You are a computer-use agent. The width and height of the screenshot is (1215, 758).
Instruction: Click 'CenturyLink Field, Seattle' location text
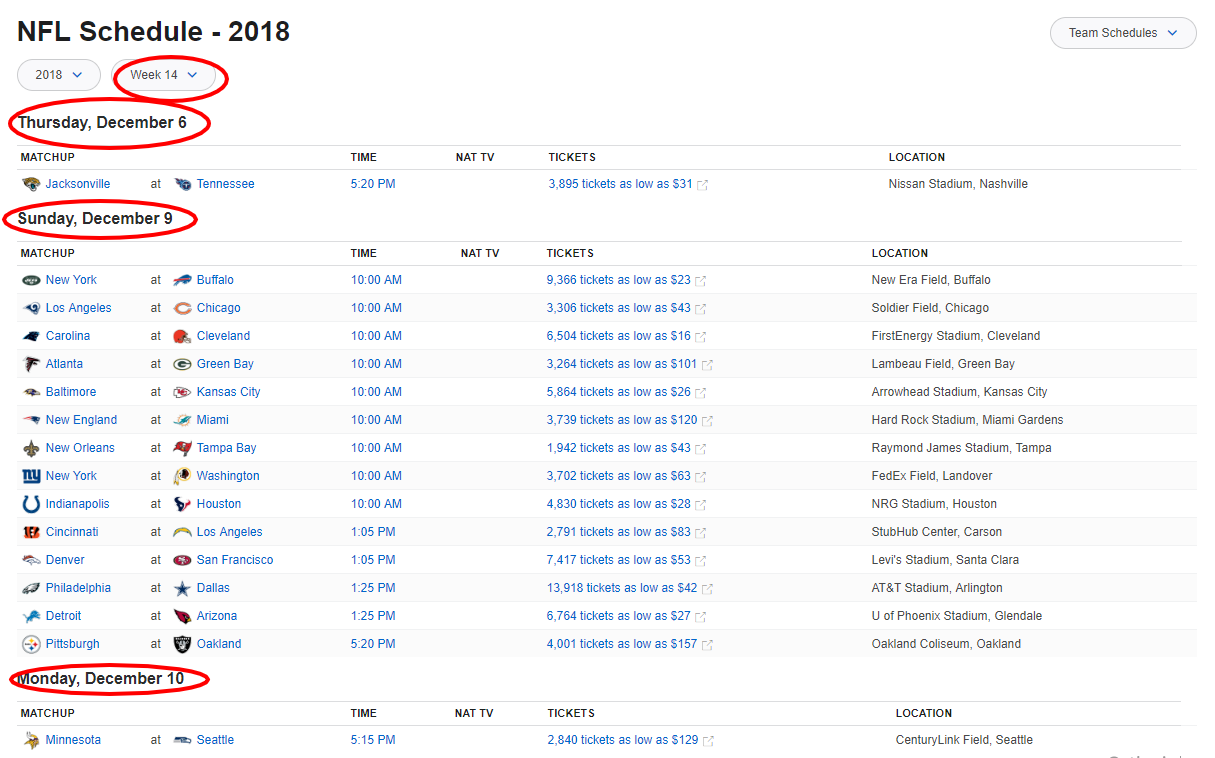pos(965,740)
